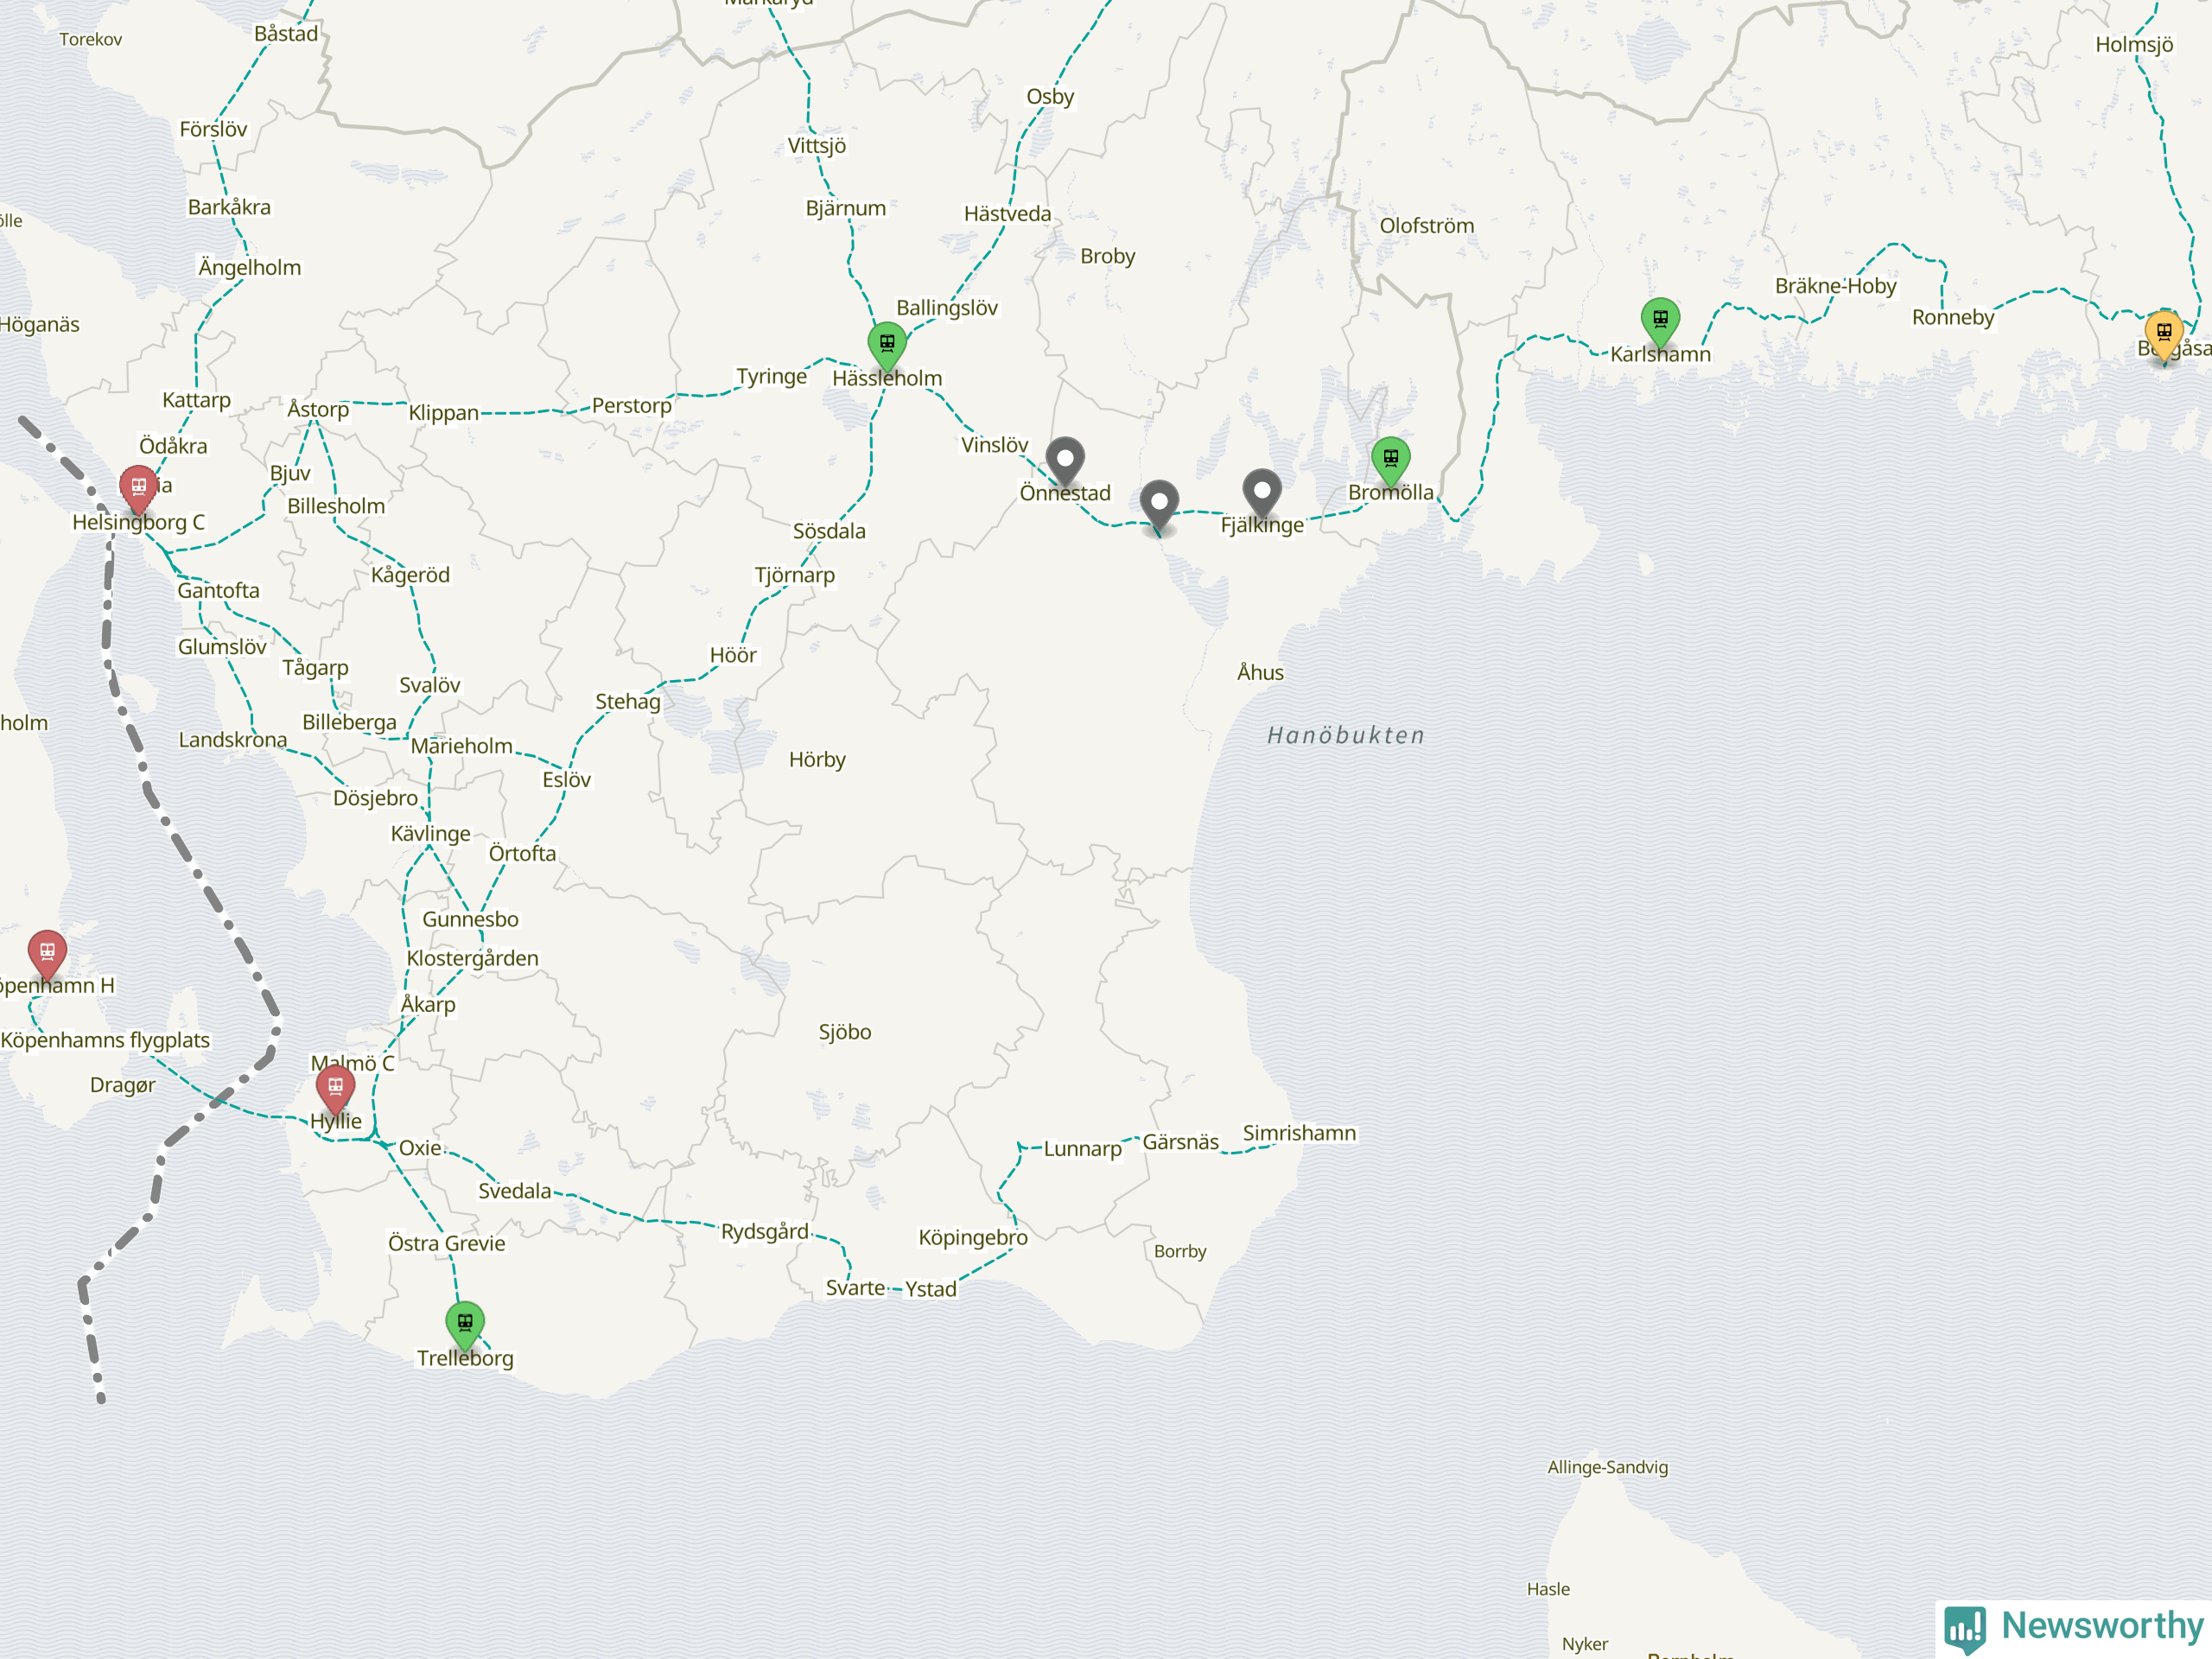Click the red train marker at Köpenhamn H
2212x1659 pixels.
coord(47,955)
